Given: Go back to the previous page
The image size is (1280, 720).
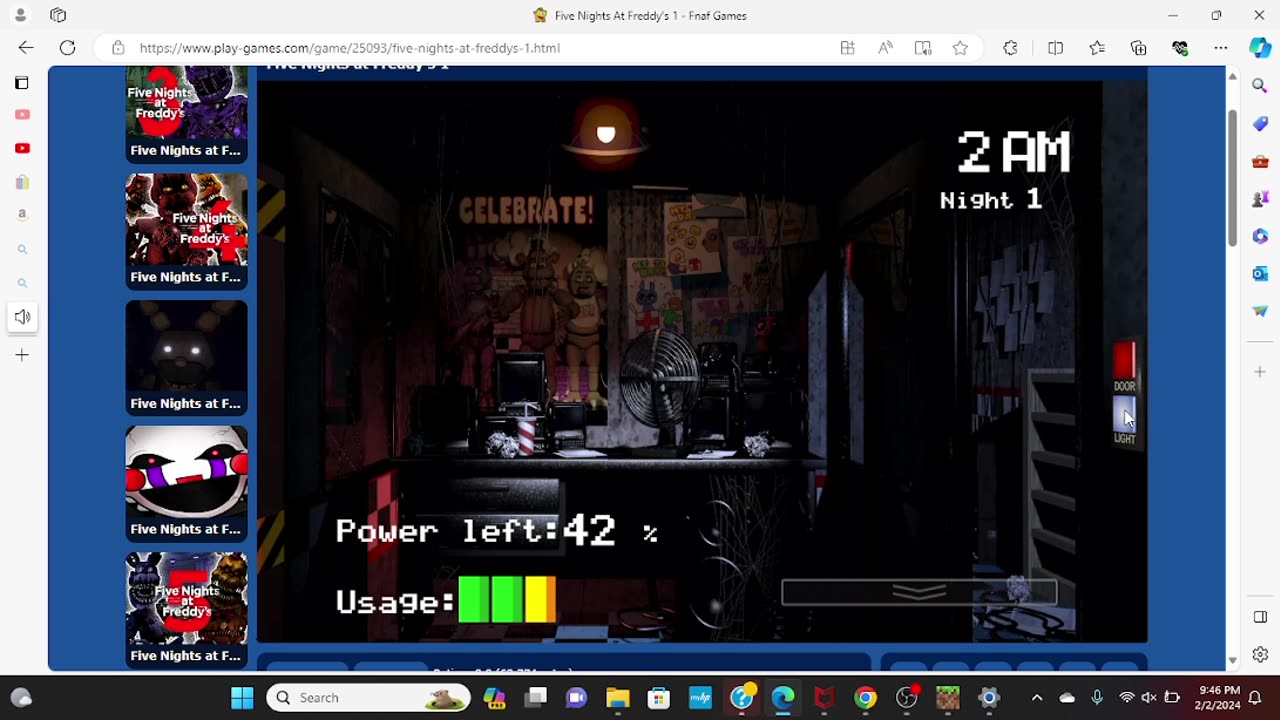Looking at the screenshot, I should 26,48.
